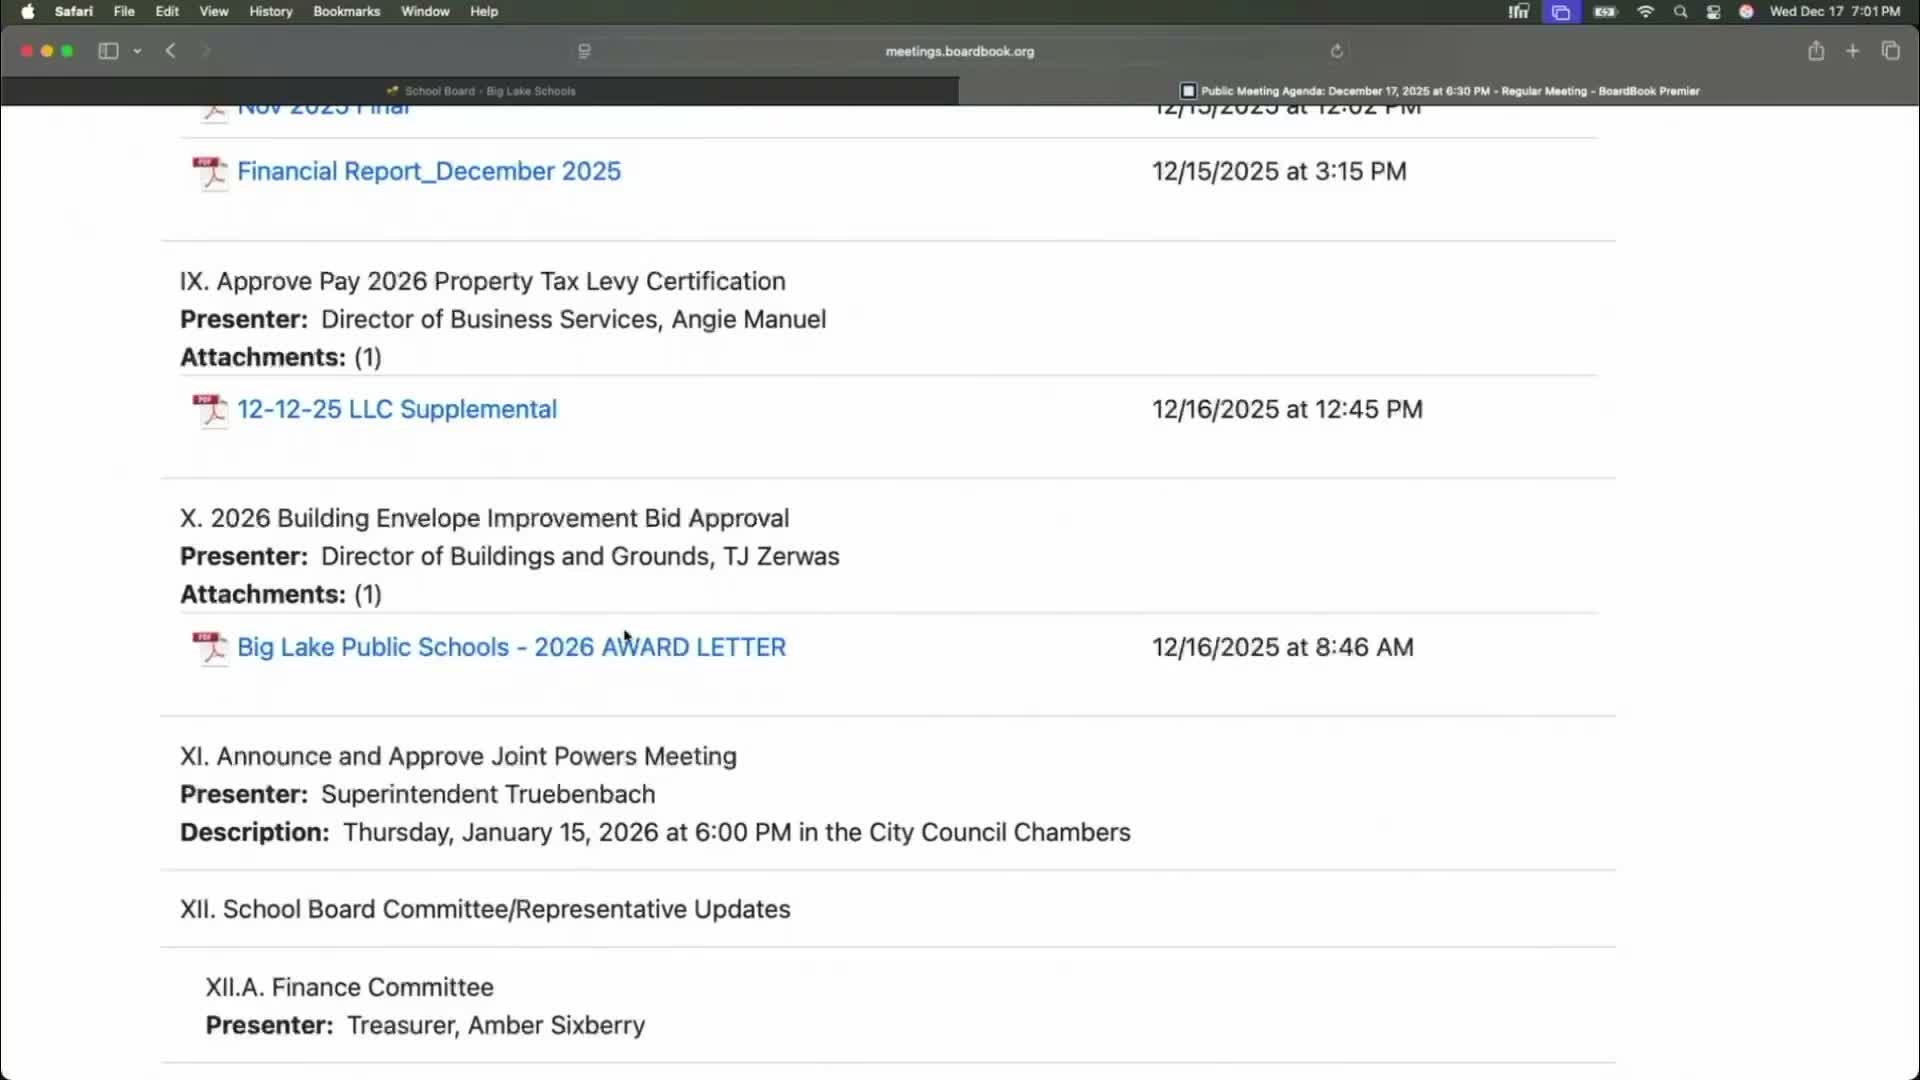Open the Share icon in the toolbar
Viewport: 1920px width, 1080px height.
pyautogui.click(x=1816, y=51)
